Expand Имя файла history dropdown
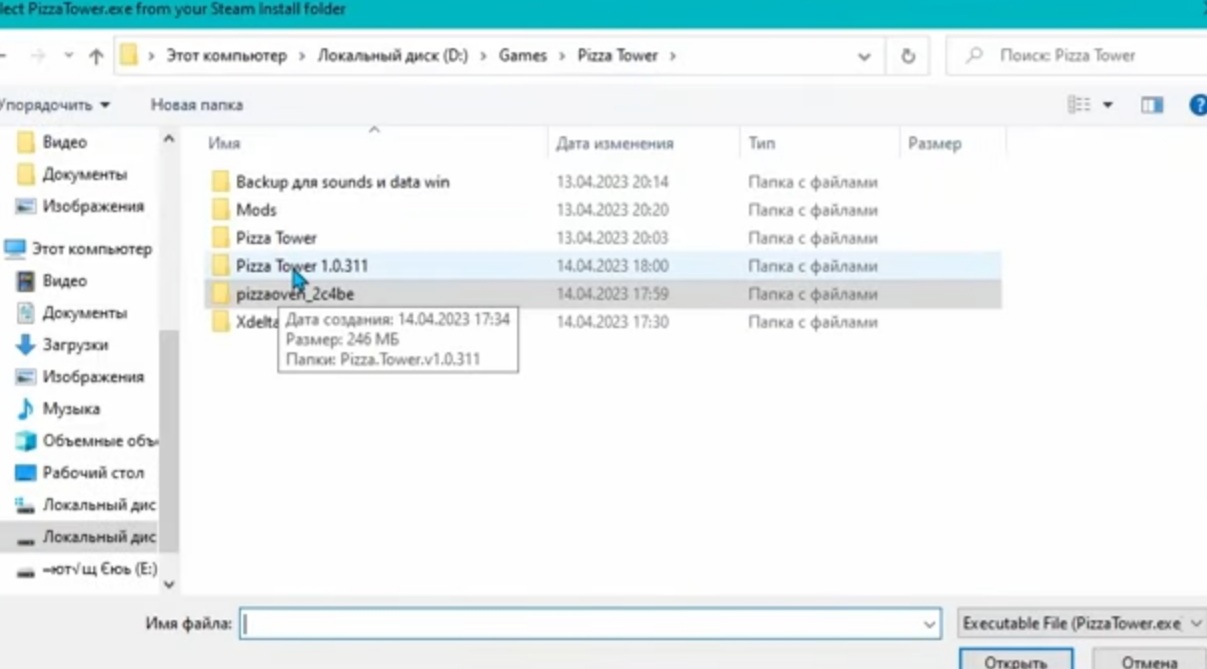Image resolution: width=1207 pixels, height=669 pixels. coord(929,625)
